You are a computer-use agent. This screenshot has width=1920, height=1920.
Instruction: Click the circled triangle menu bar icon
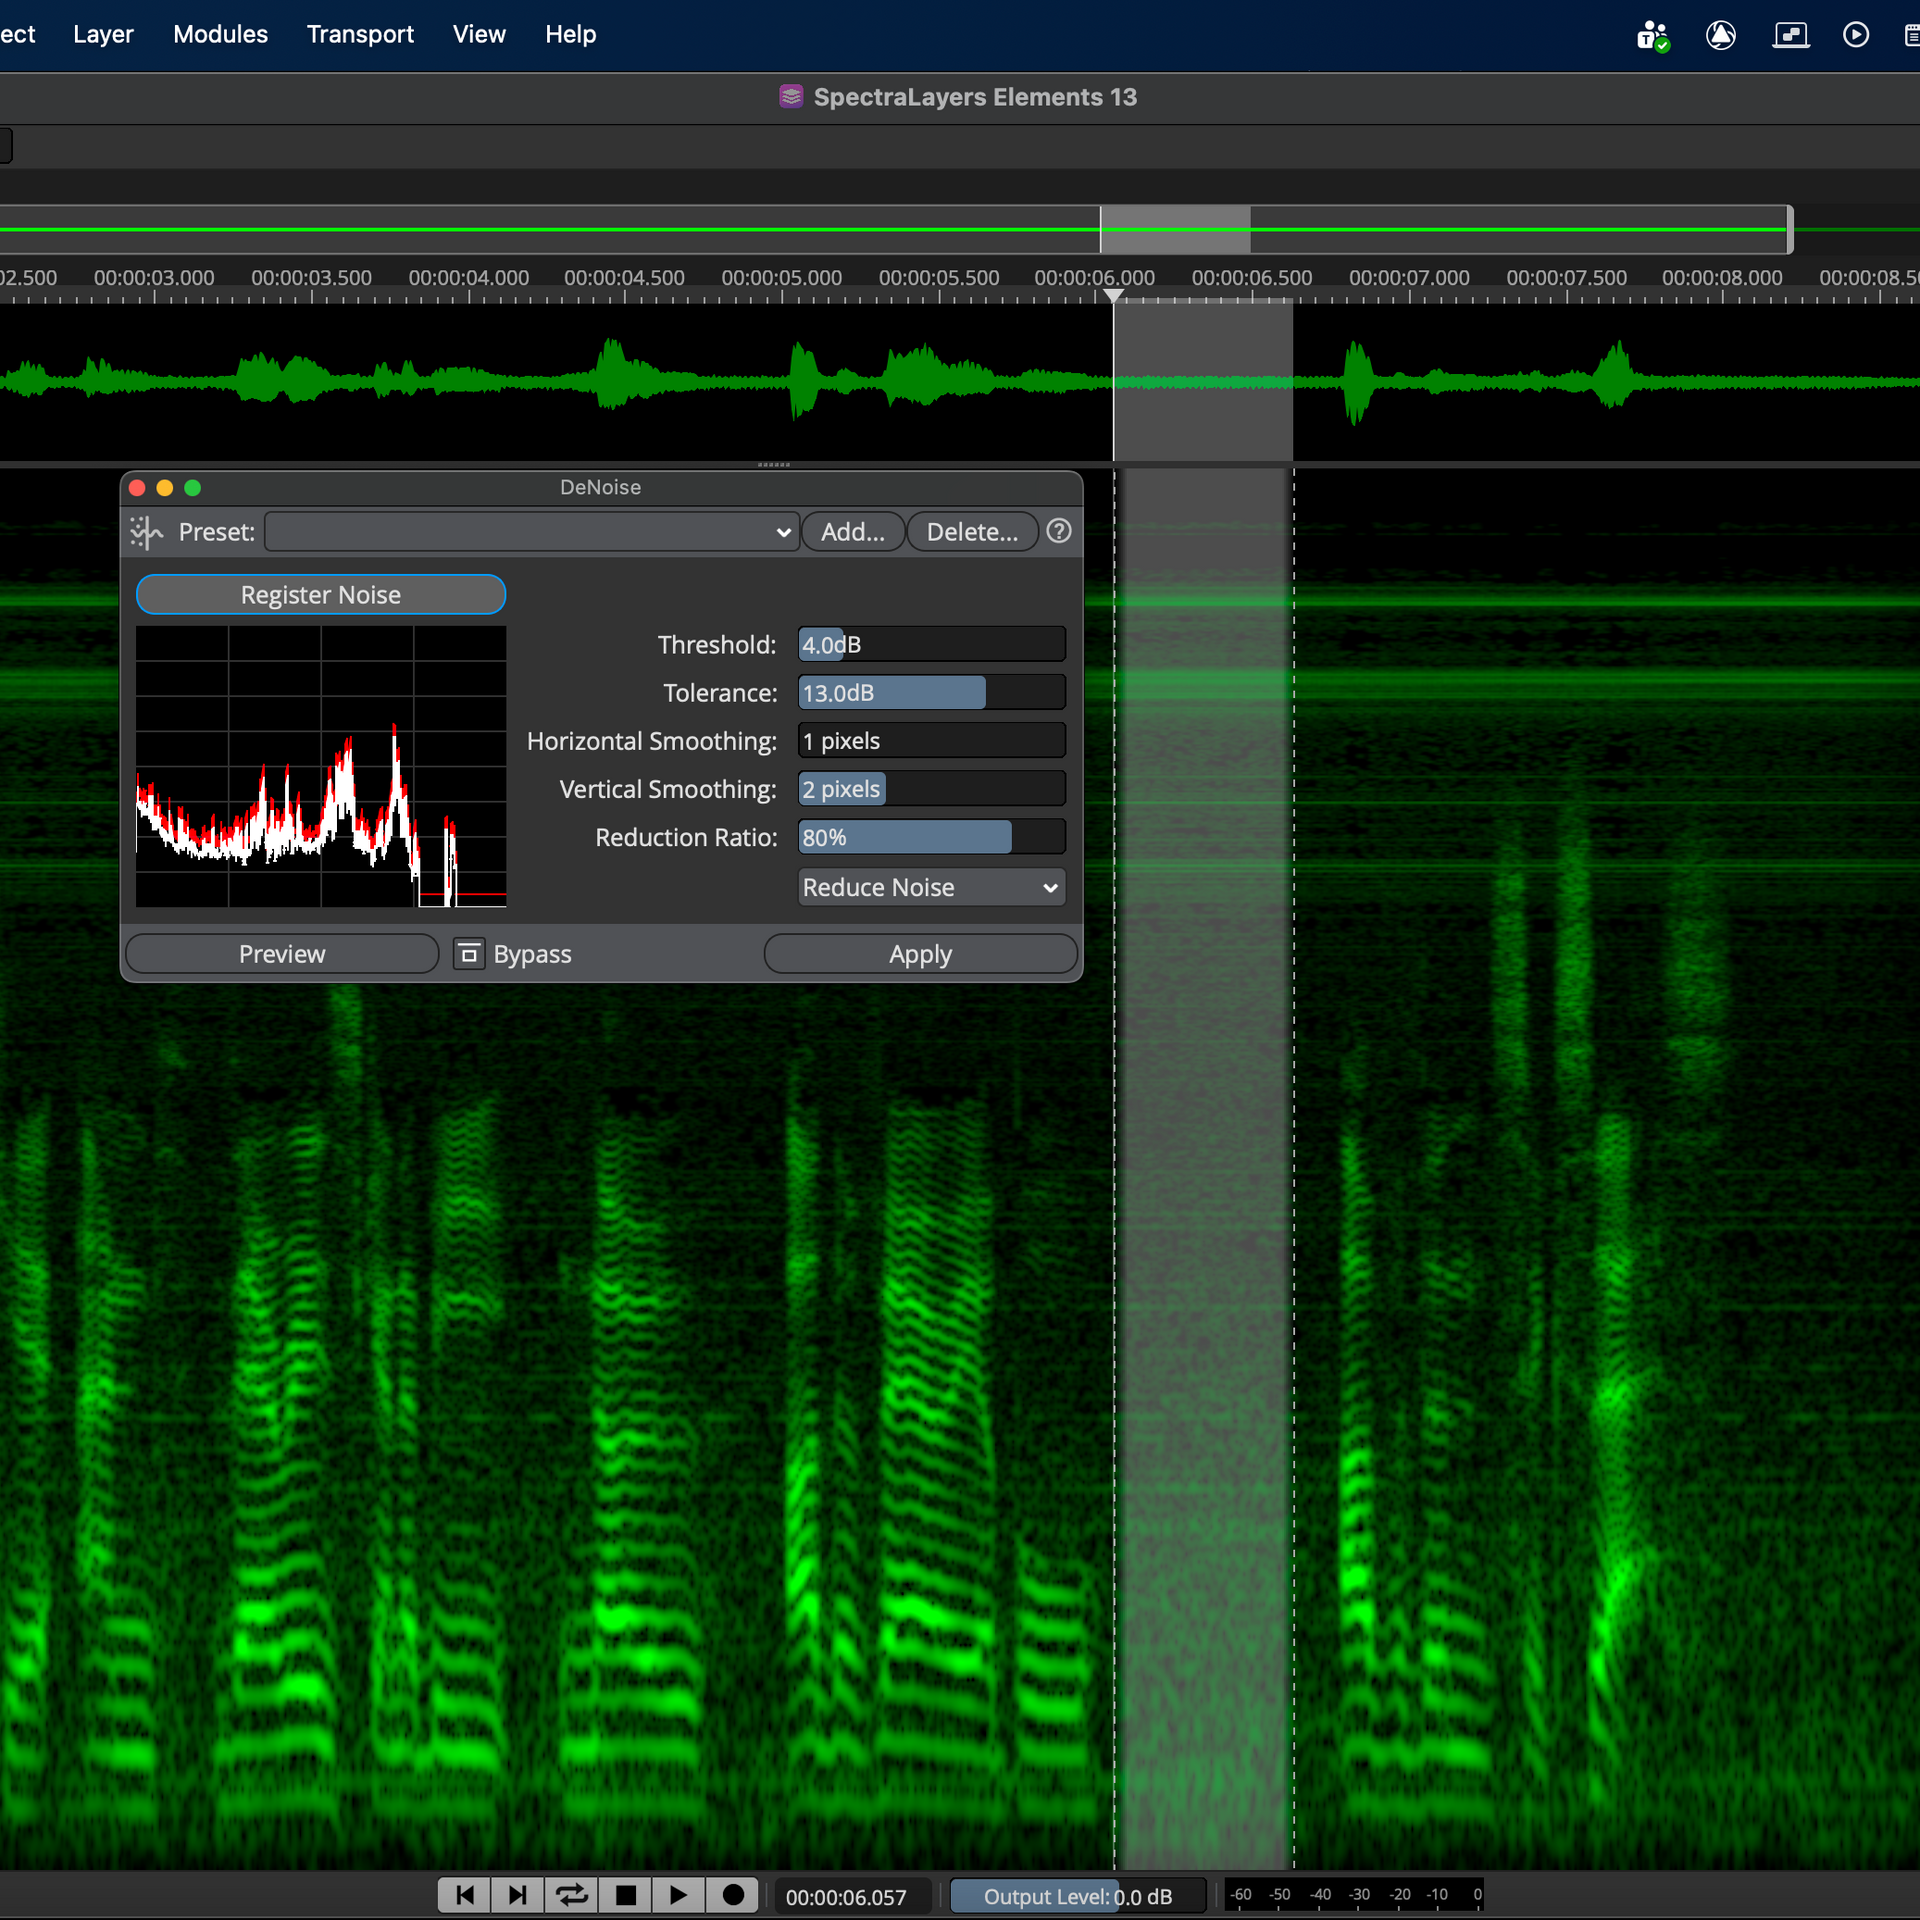click(1720, 36)
